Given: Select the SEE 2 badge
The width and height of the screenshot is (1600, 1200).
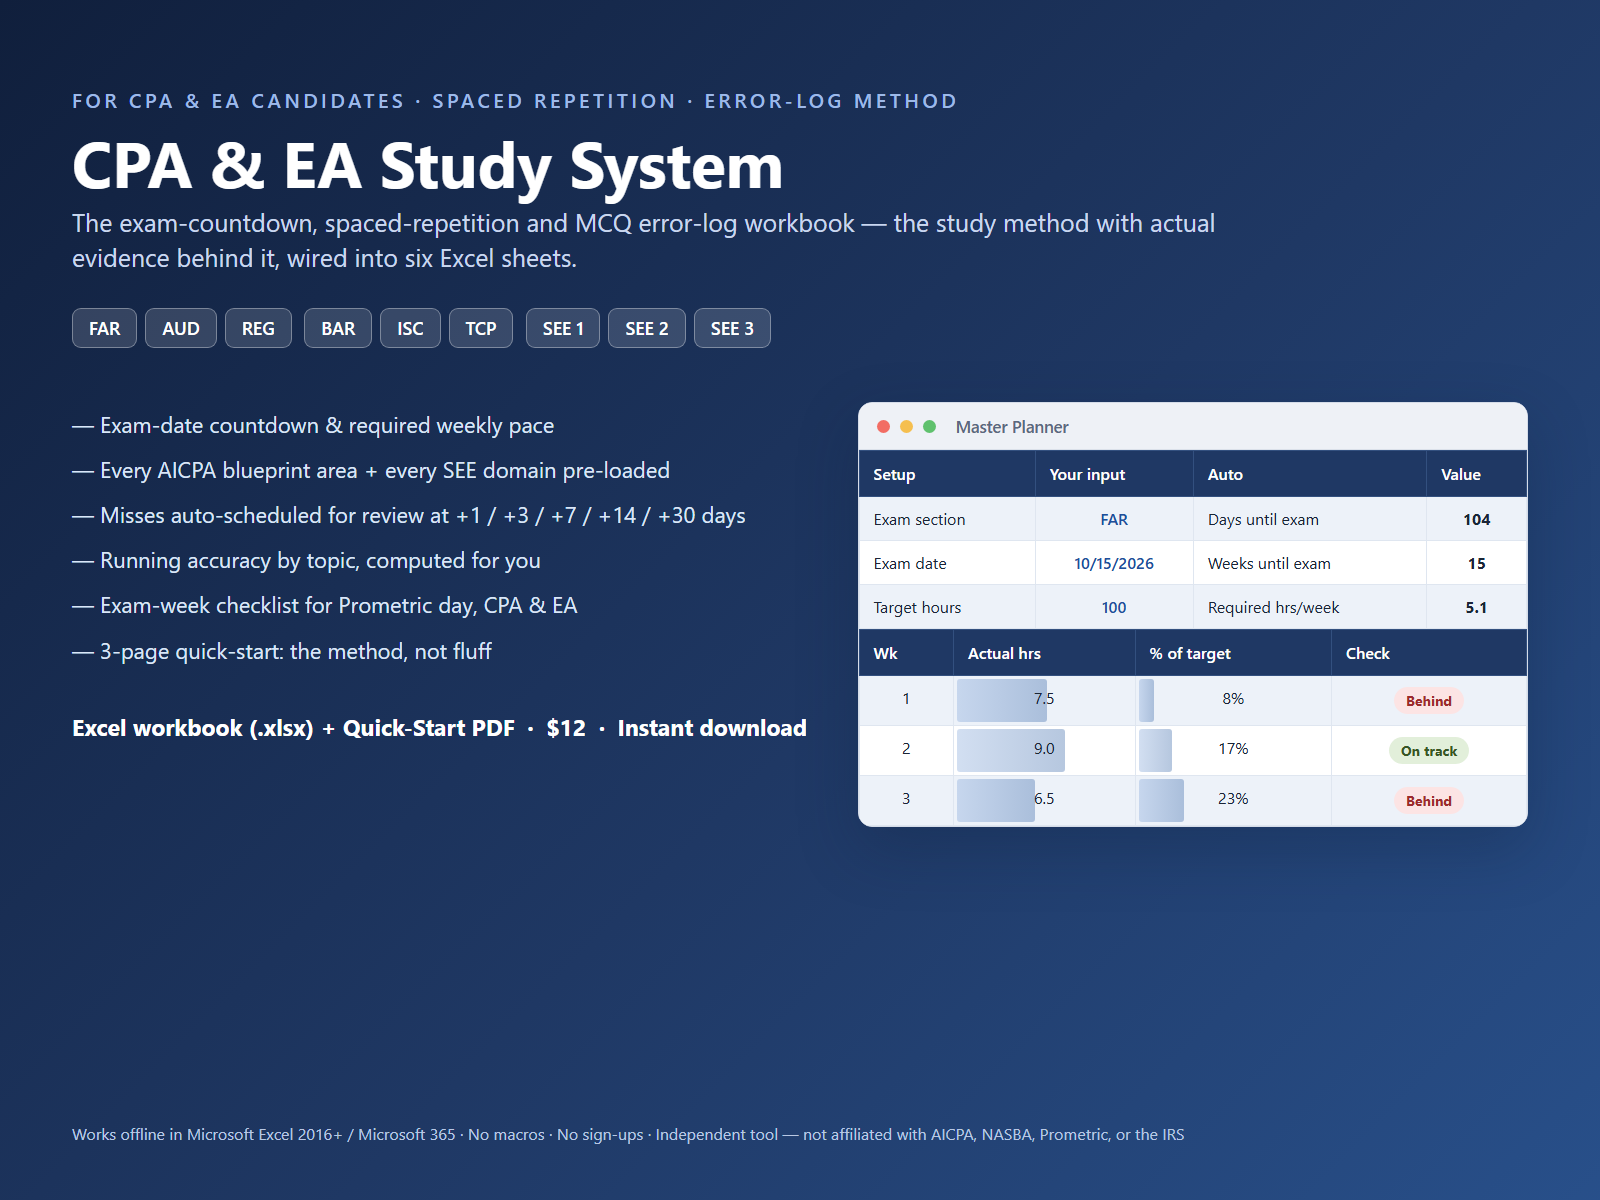Looking at the screenshot, I should click(x=647, y=328).
